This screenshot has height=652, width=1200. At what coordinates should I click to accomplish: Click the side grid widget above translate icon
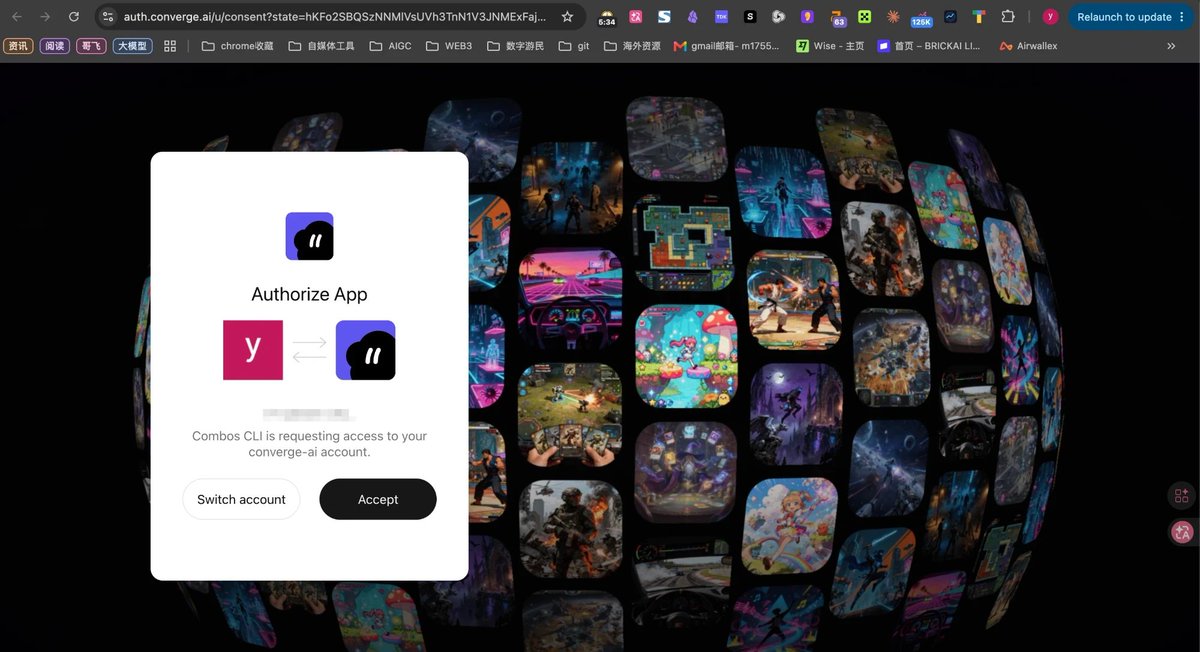[1182, 496]
